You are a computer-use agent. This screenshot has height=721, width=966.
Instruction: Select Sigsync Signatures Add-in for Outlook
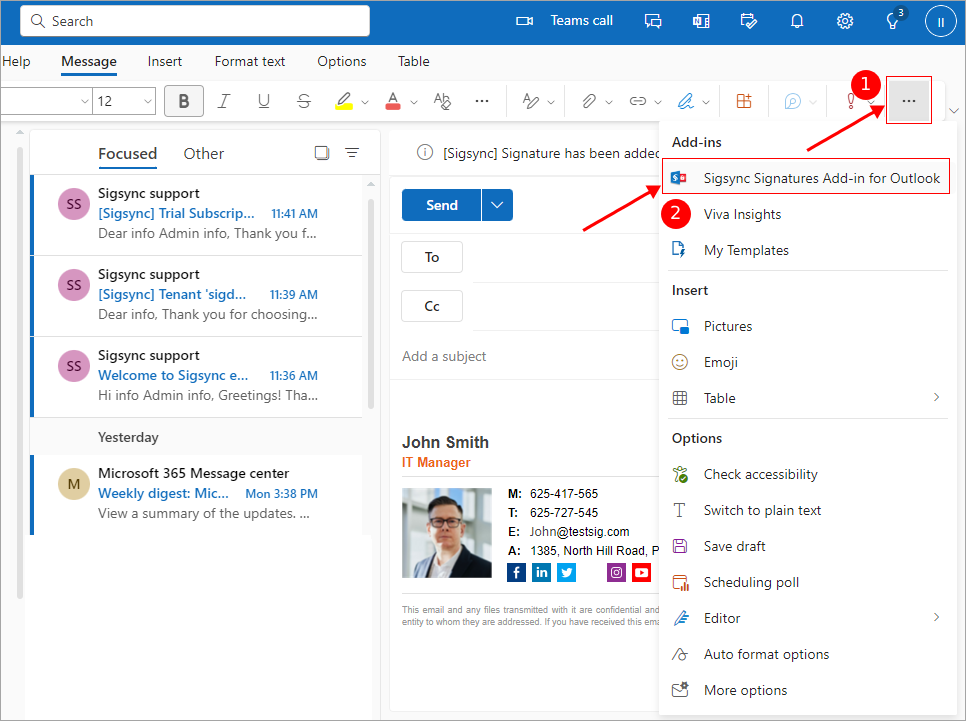coord(806,178)
